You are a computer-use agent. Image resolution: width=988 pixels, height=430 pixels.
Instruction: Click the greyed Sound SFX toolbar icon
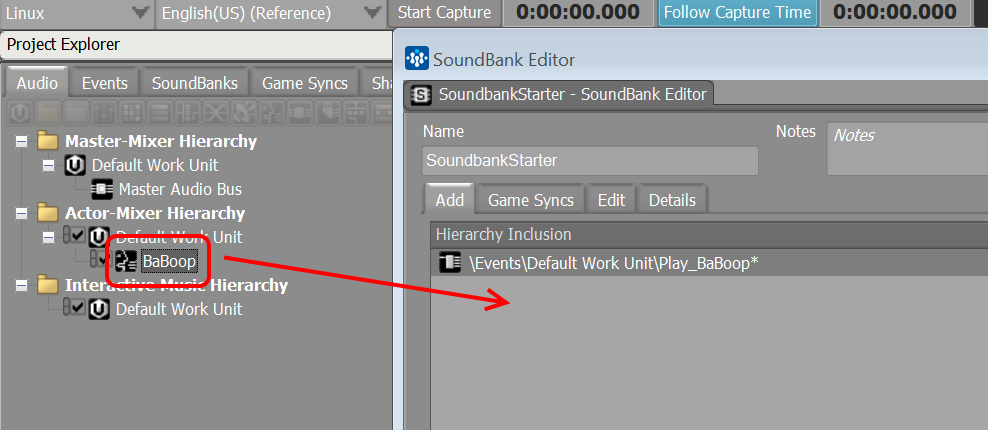click(x=244, y=113)
